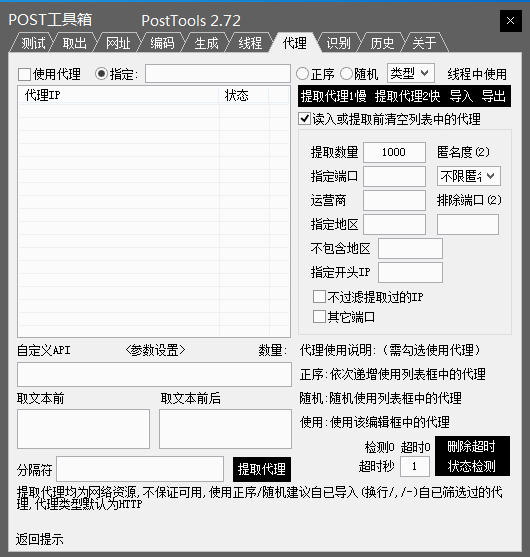Click the 删除超时 button
This screenshot has height=557, width=530.
coord(472,446)
